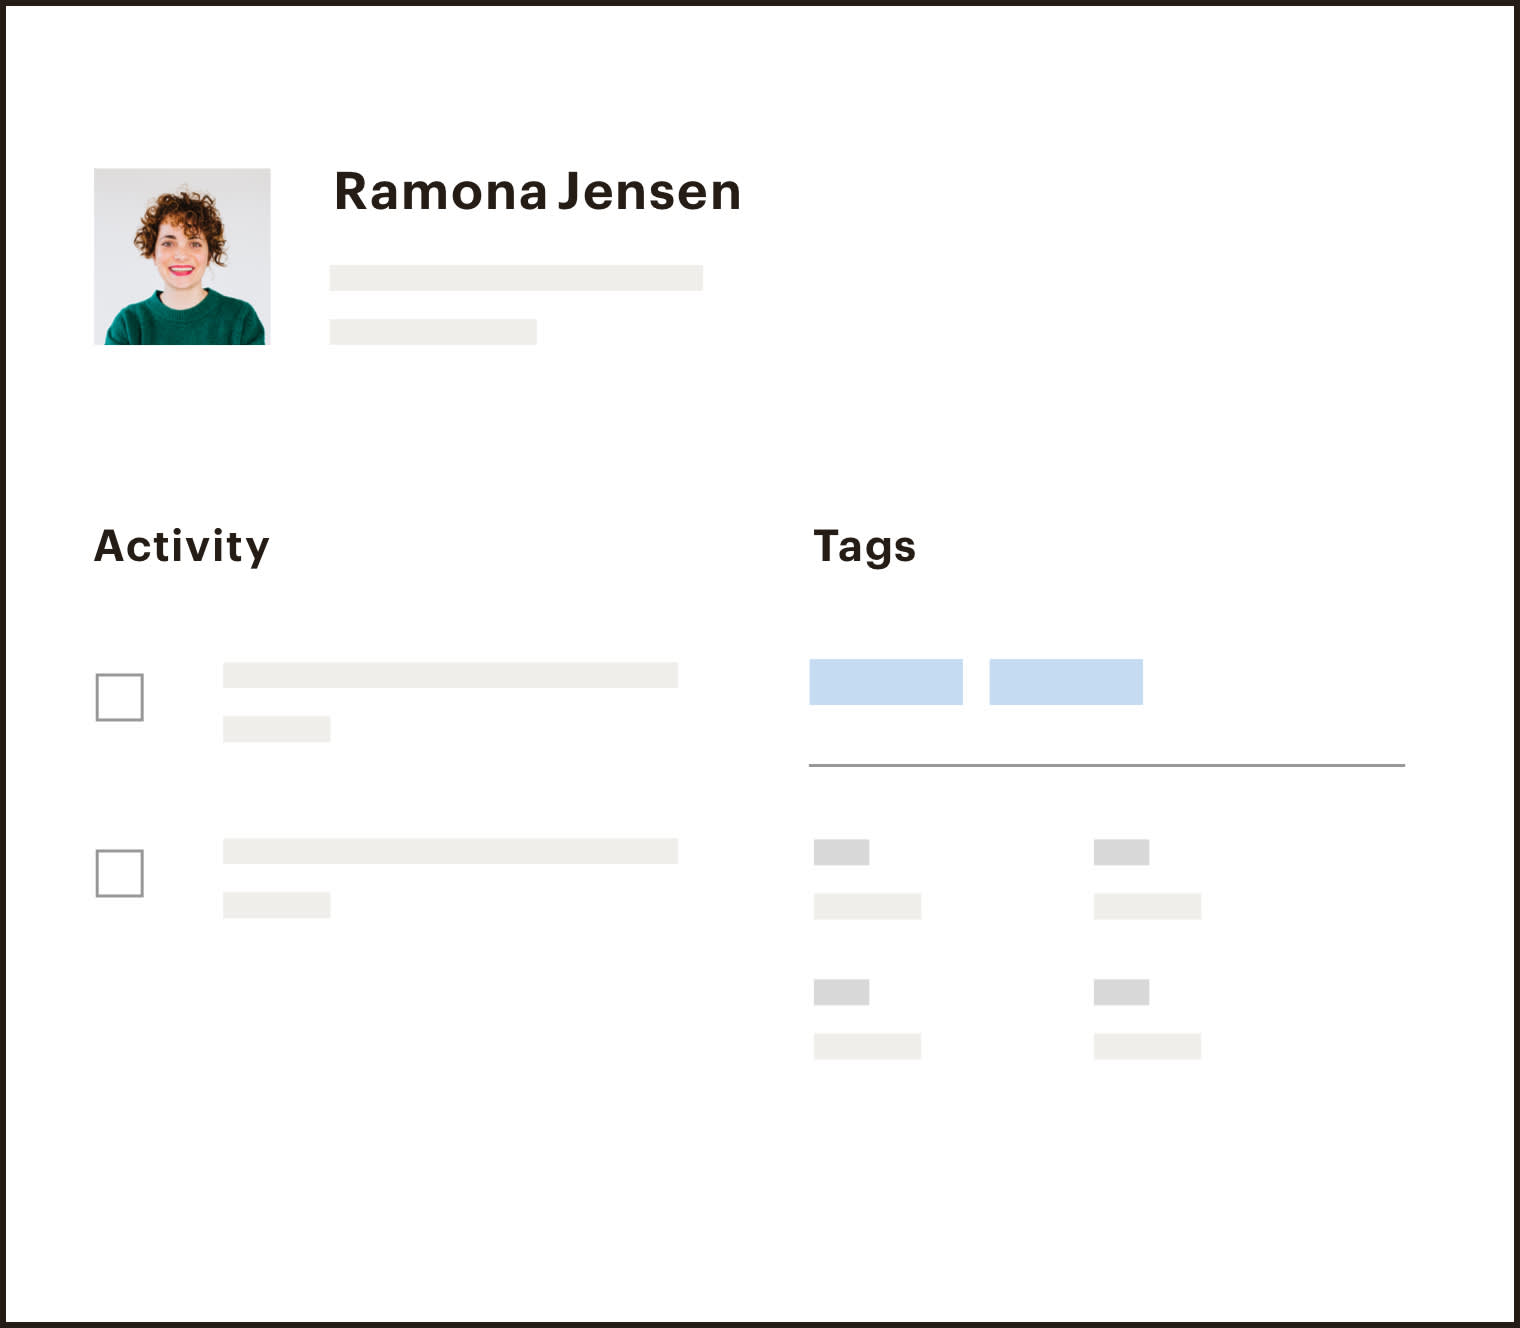Click Ramona Jensen's profile photo

click(182, 257)
